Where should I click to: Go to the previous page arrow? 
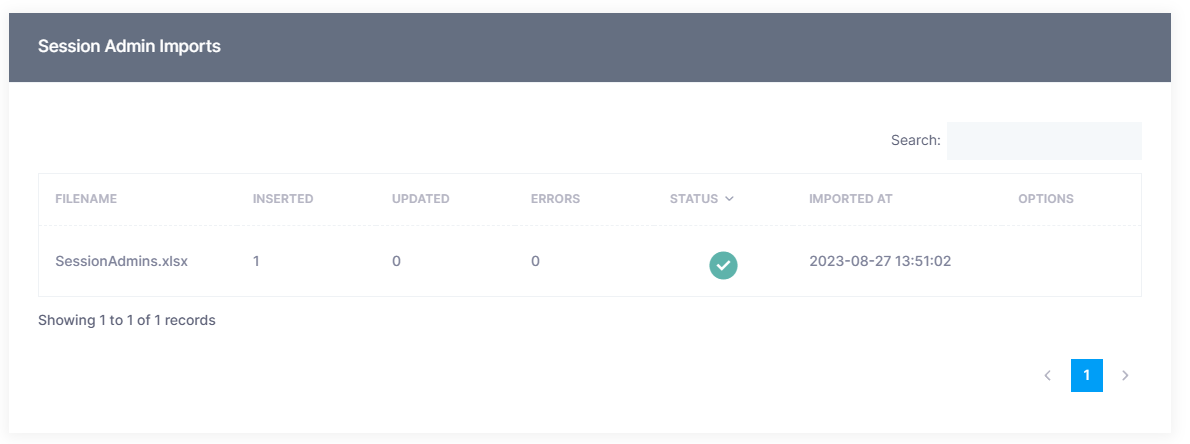1047,376
